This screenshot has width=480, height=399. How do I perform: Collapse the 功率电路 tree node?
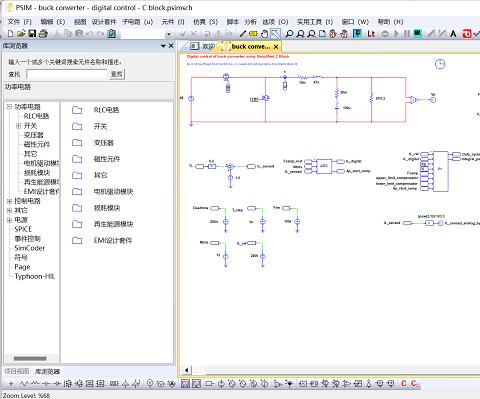(9, 107)
